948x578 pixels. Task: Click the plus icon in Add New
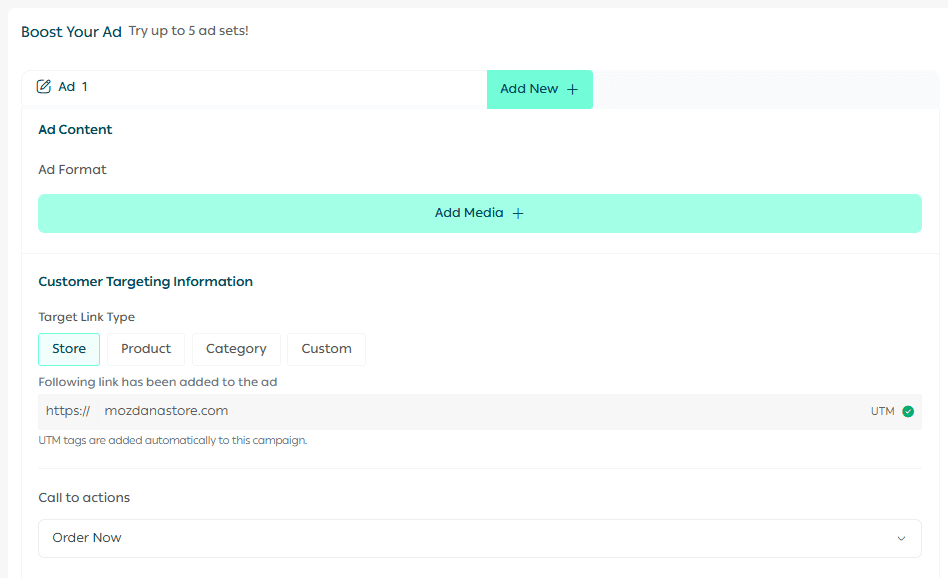point(572,89)
